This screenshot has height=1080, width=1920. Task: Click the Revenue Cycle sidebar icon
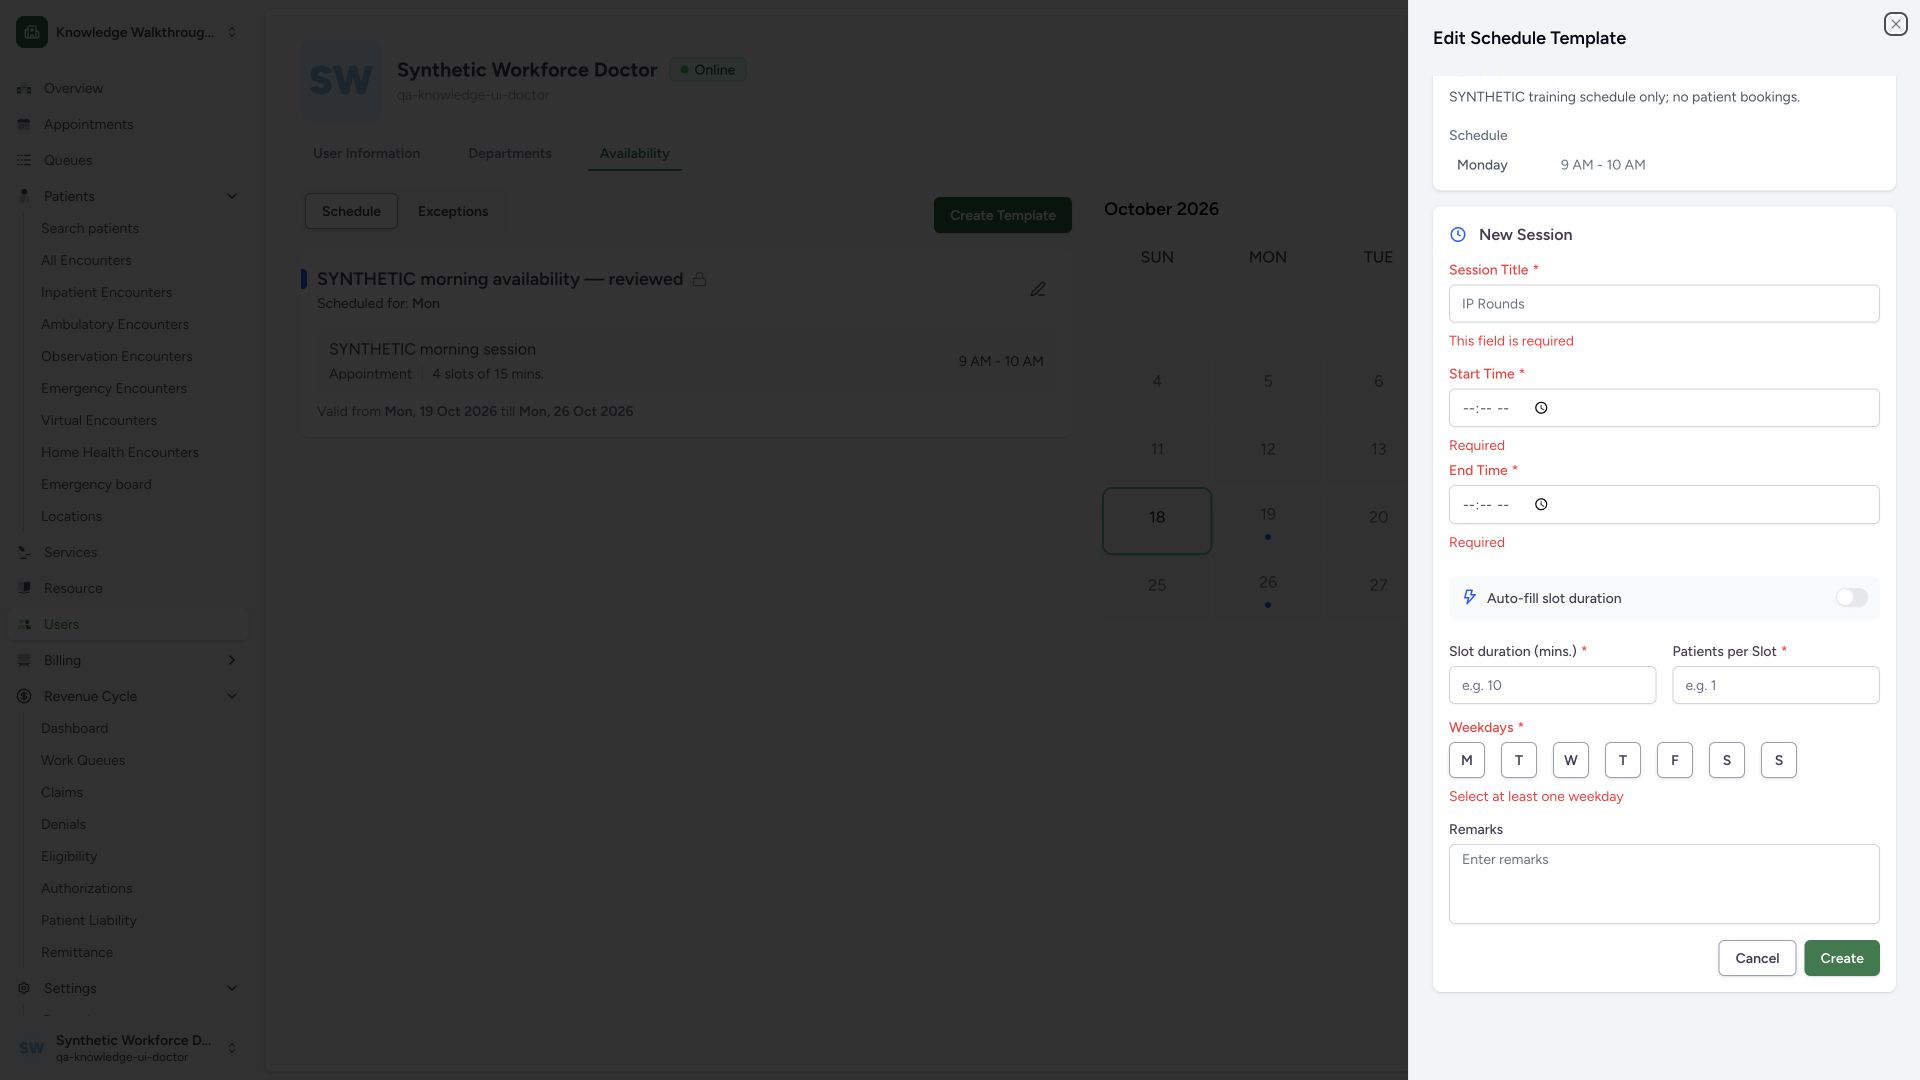(24, 696)
